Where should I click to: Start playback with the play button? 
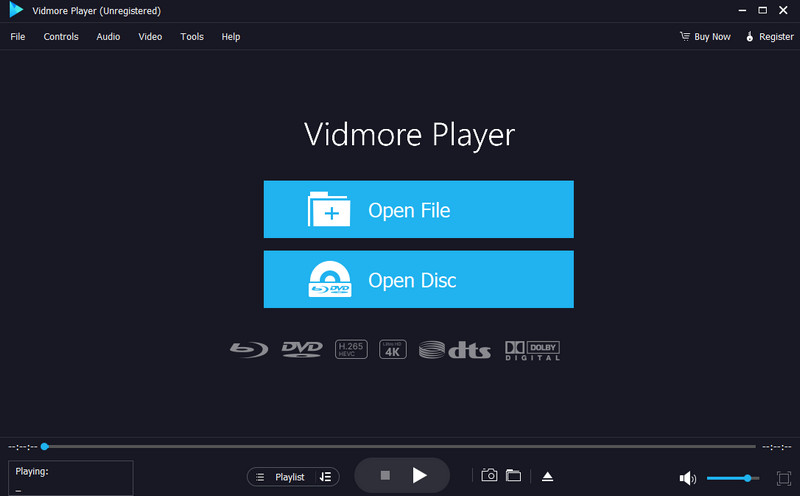(419, 476)
